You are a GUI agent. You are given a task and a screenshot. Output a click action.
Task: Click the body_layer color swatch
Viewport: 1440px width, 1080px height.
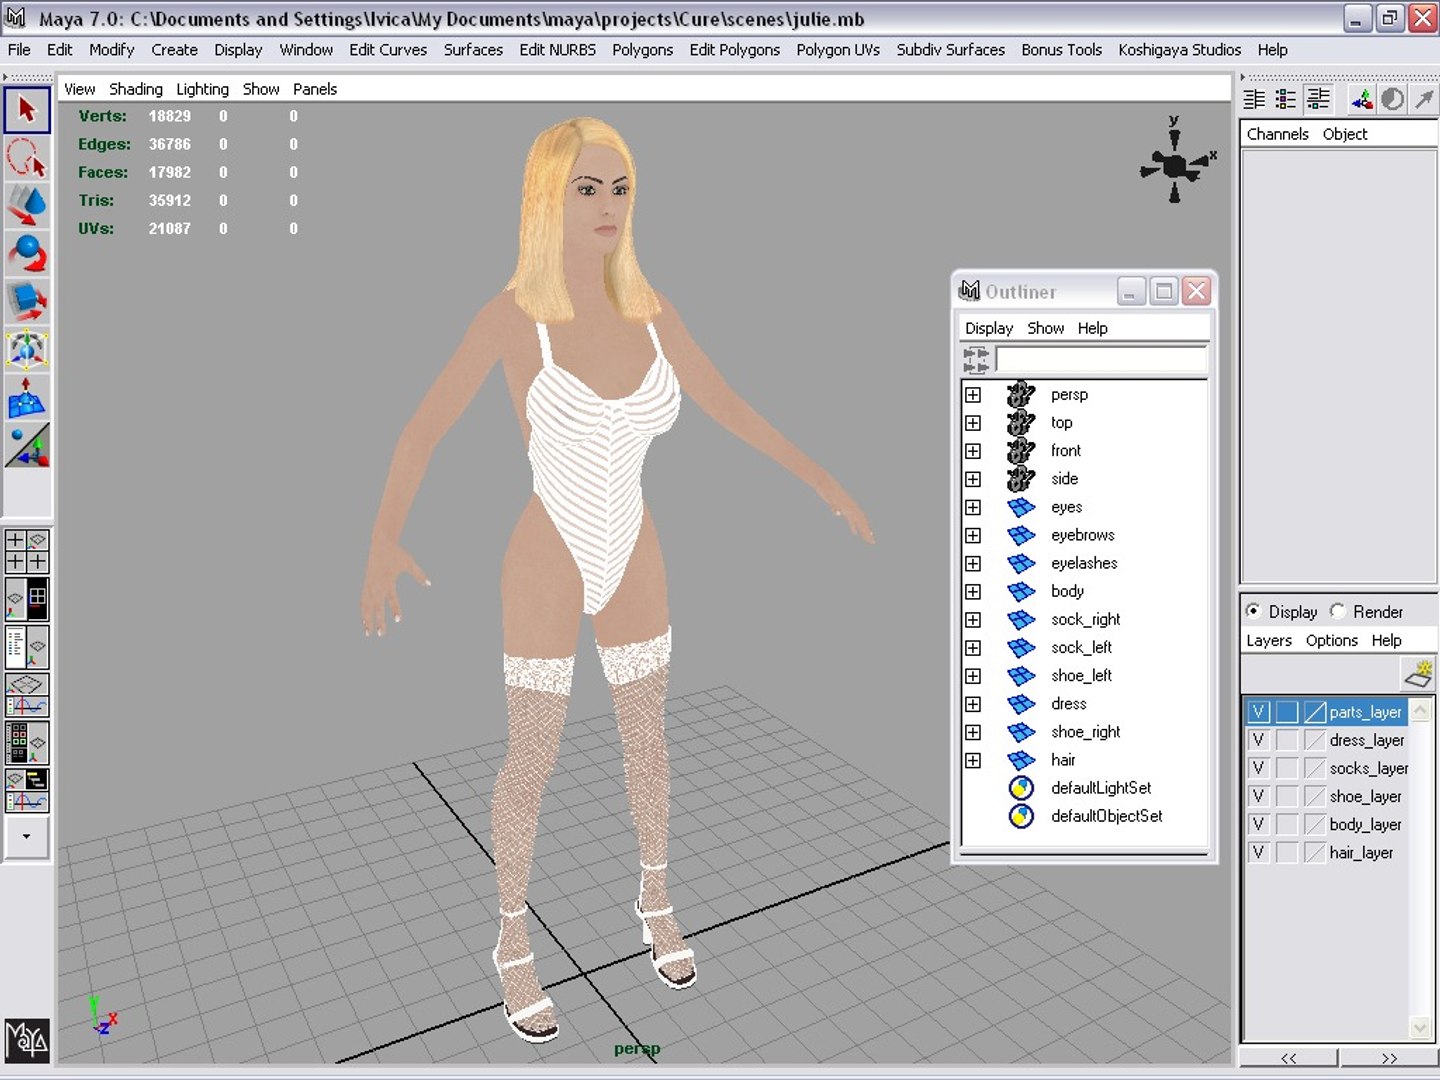1315,824
